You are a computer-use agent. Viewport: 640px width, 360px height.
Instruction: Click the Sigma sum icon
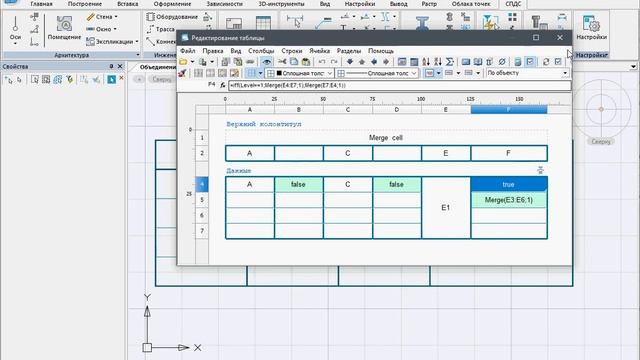pos(449,62)
